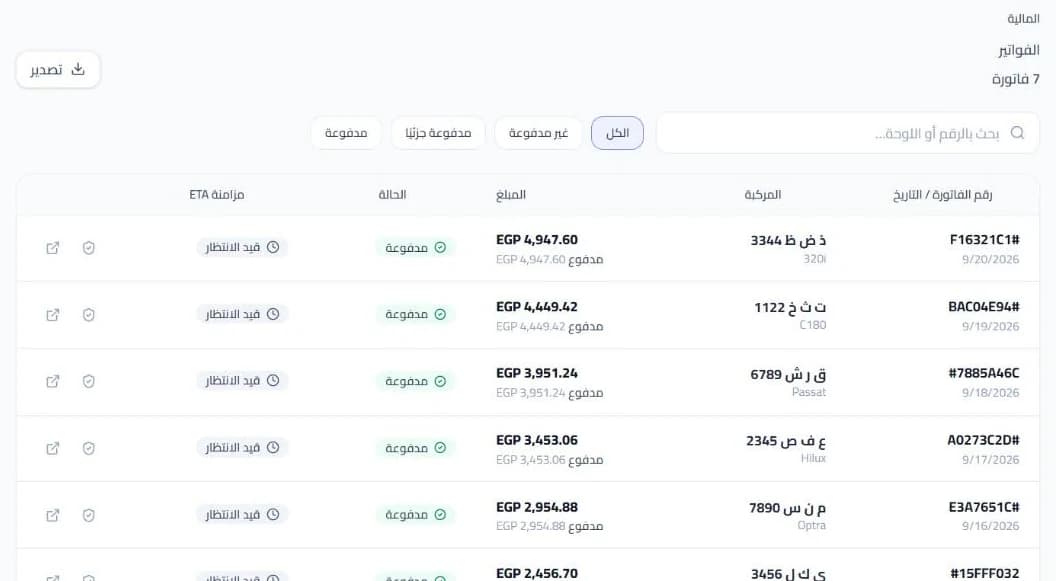The height and width of the screenshot is (581, 1056).
Task: Click vehicle model C180
Action: coord(812,325)
